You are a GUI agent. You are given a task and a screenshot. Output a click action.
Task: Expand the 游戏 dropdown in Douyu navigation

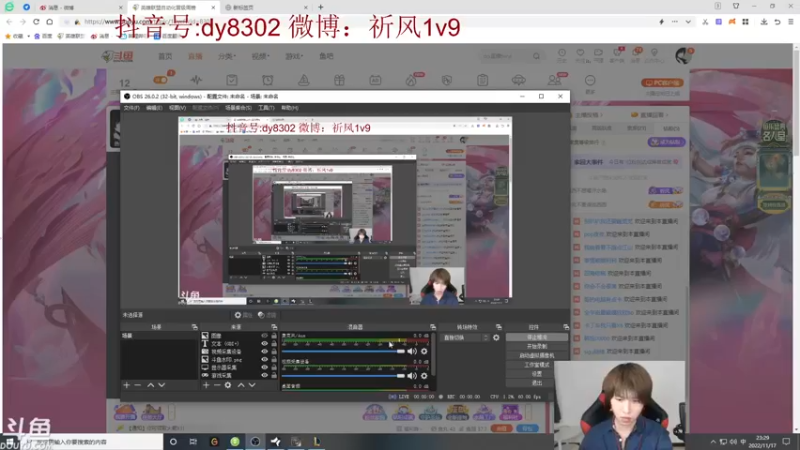click(x=294, y=56)
